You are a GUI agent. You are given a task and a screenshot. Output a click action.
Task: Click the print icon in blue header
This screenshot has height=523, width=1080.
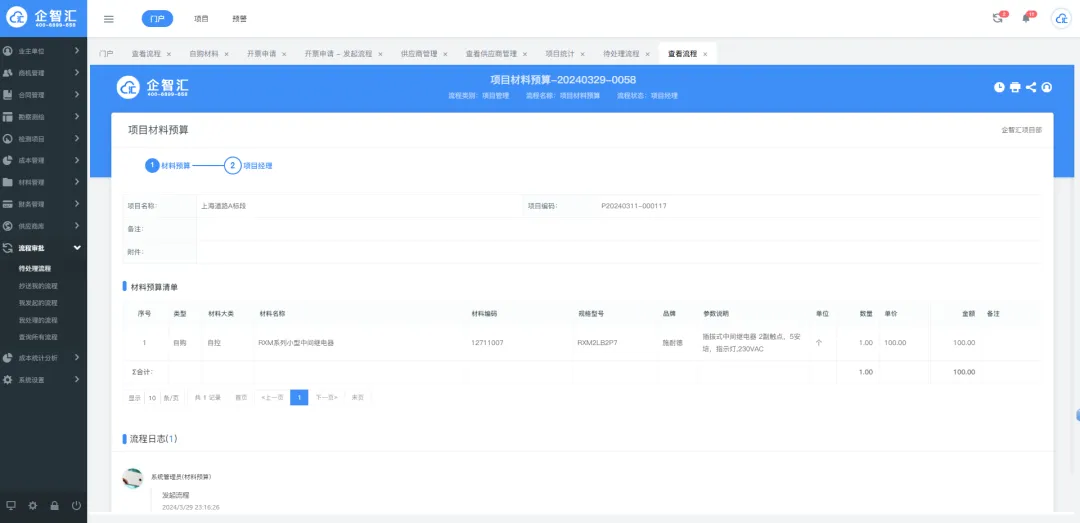coord(1015,87)
